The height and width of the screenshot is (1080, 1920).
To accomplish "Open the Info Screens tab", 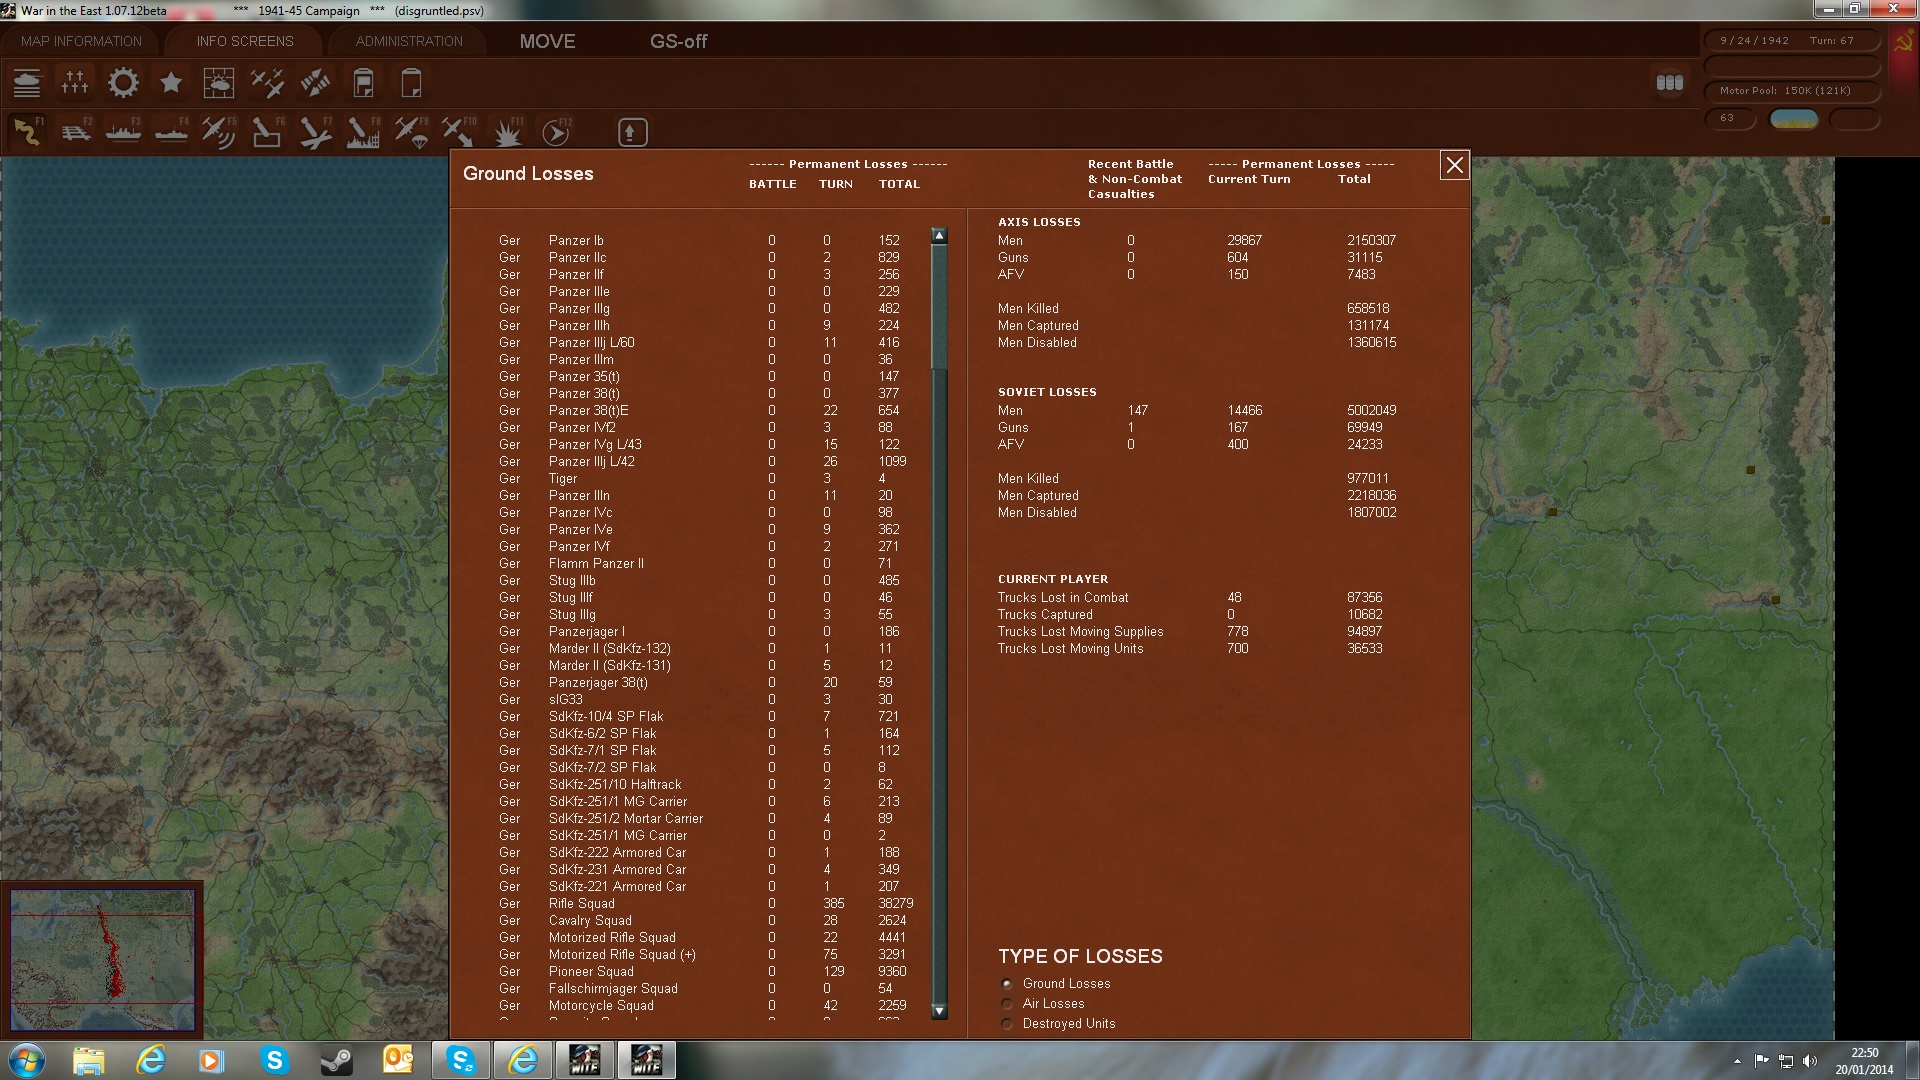I will 245,41.
